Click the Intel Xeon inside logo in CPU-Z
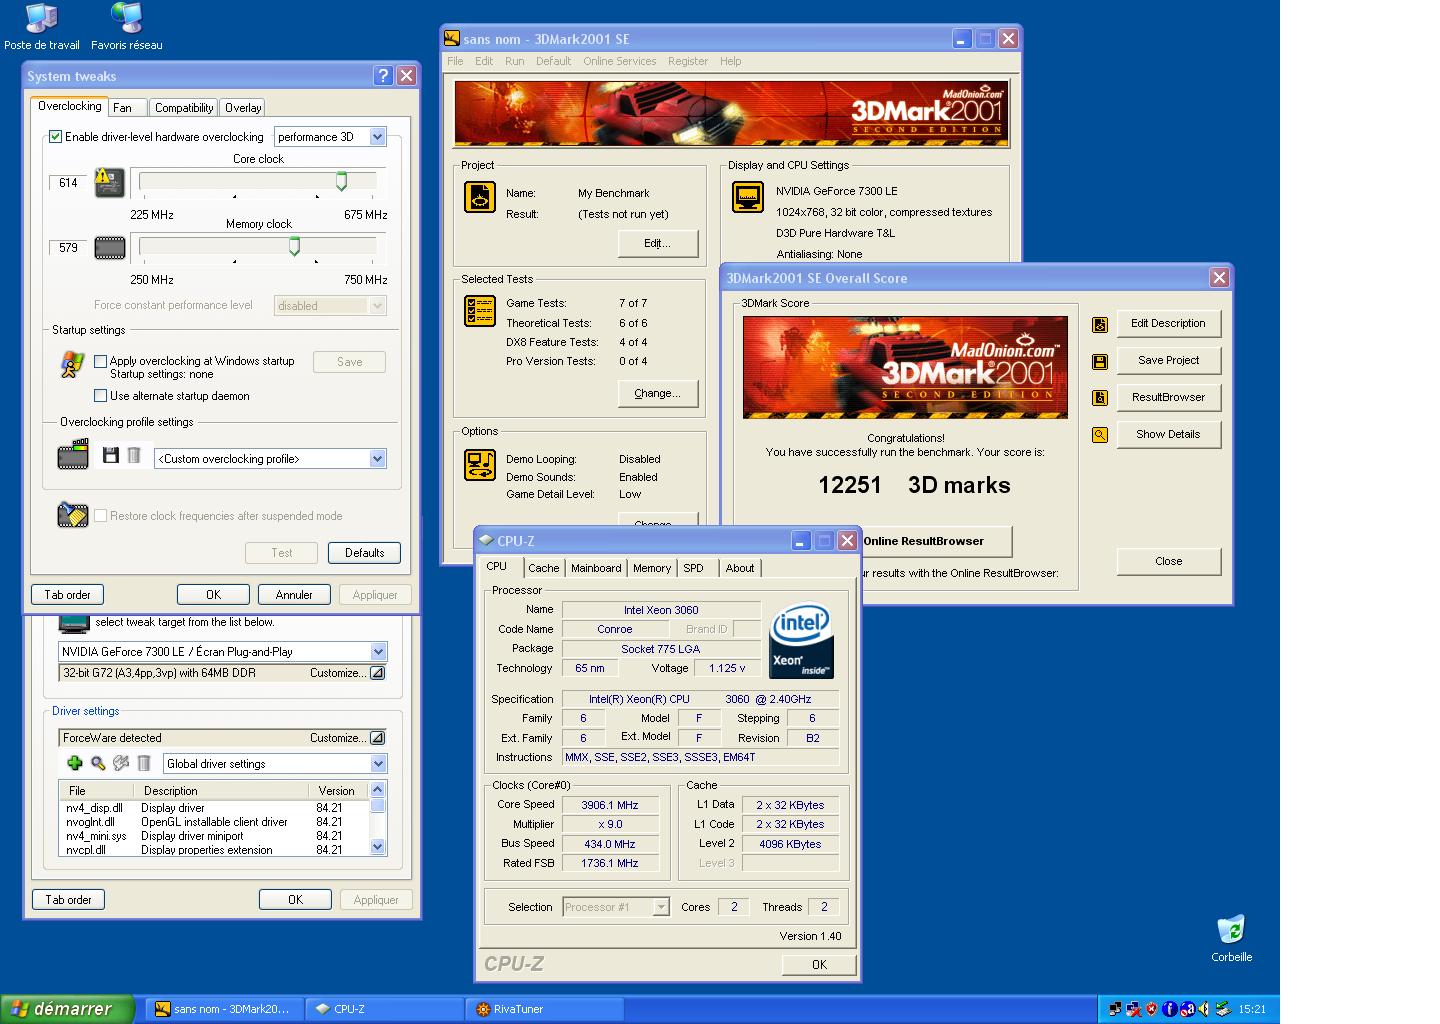Viewport: 1440px width, 1024px height. (802, 641)
